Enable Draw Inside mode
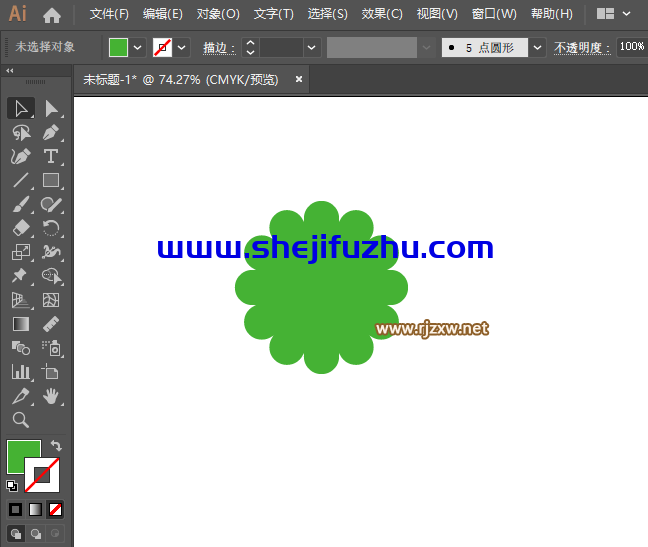 pyautogui.click(x=55, y=533)
